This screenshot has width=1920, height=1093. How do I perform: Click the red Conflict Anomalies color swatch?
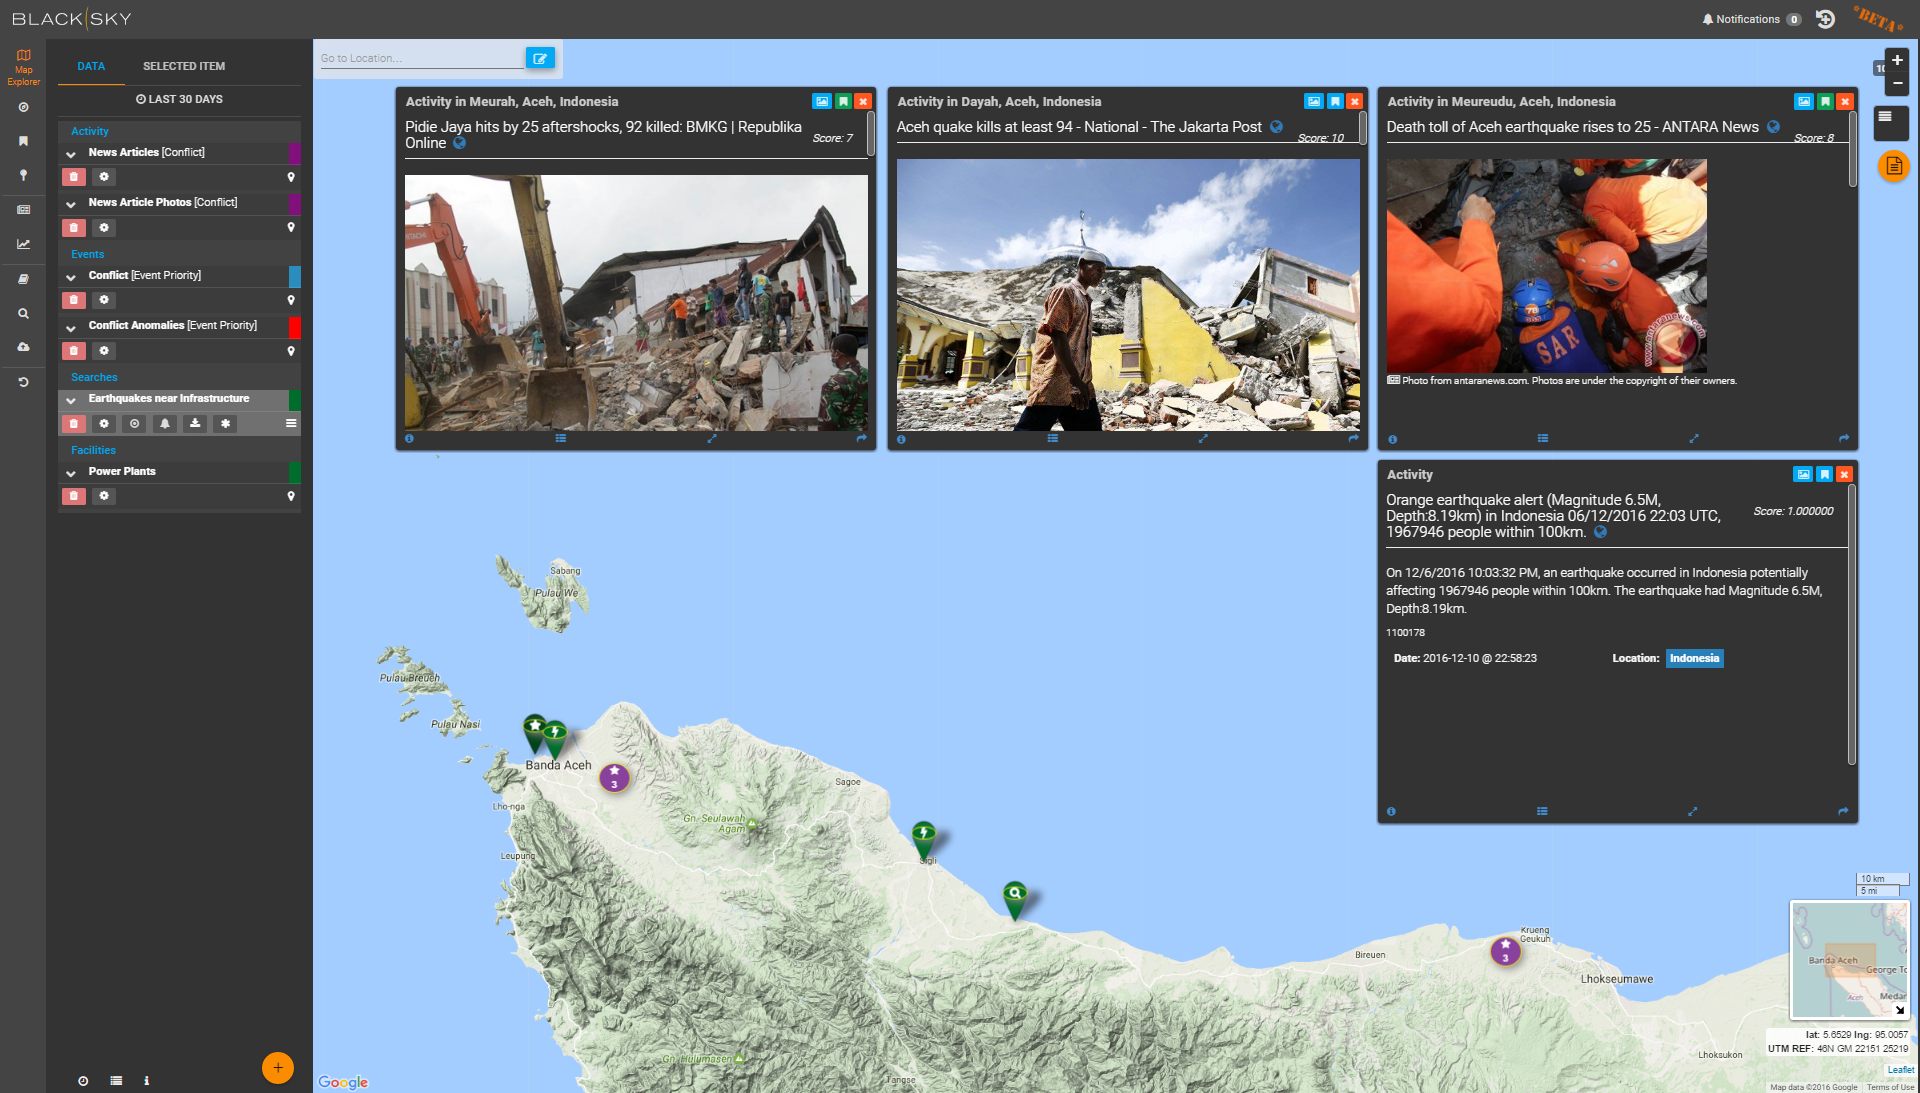(295, 327)
